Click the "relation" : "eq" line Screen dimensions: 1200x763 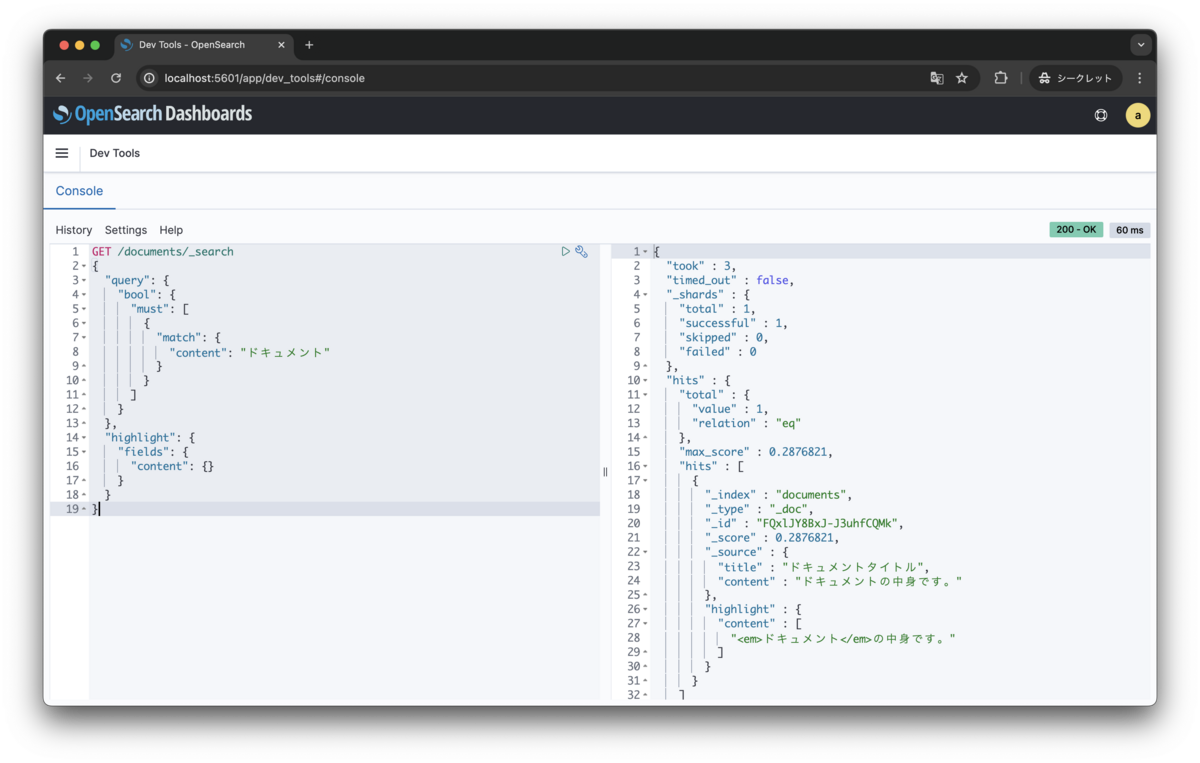tap(746, 424)
